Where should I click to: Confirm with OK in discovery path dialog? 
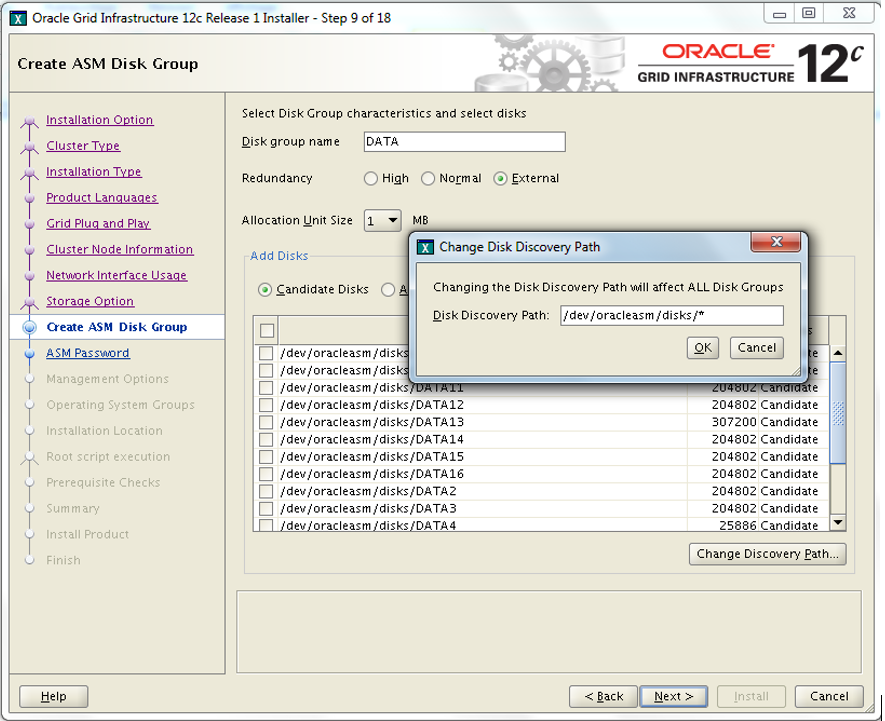coord(703,348)
